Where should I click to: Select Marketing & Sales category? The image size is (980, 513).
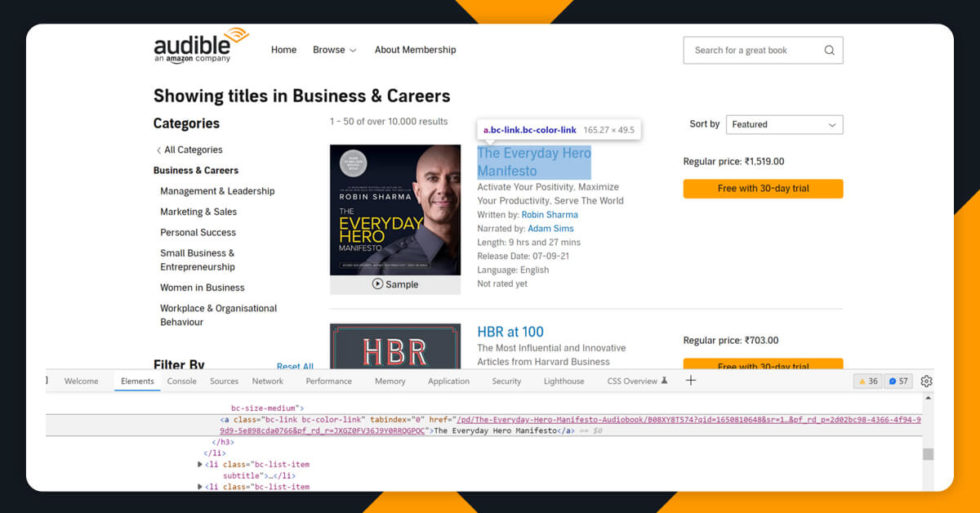pos(198,212)
